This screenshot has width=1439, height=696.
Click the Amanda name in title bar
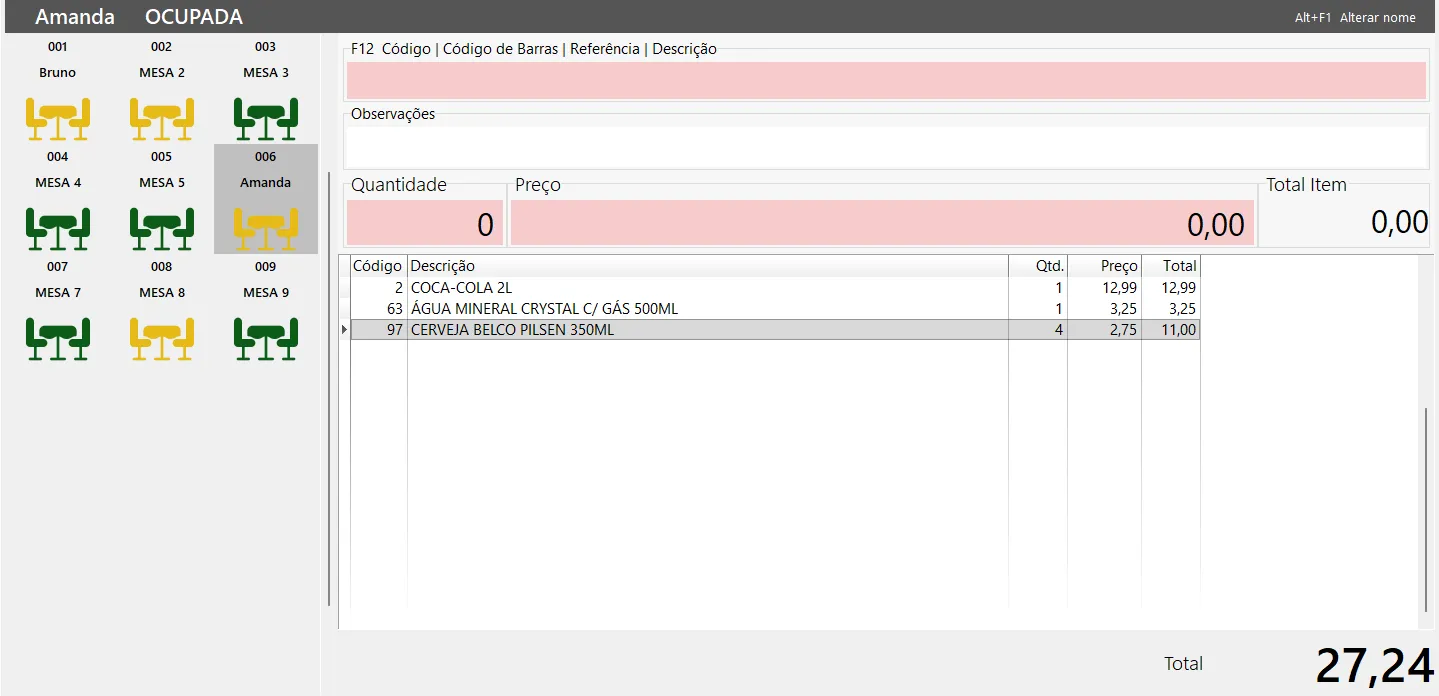(x=75, y=17)
